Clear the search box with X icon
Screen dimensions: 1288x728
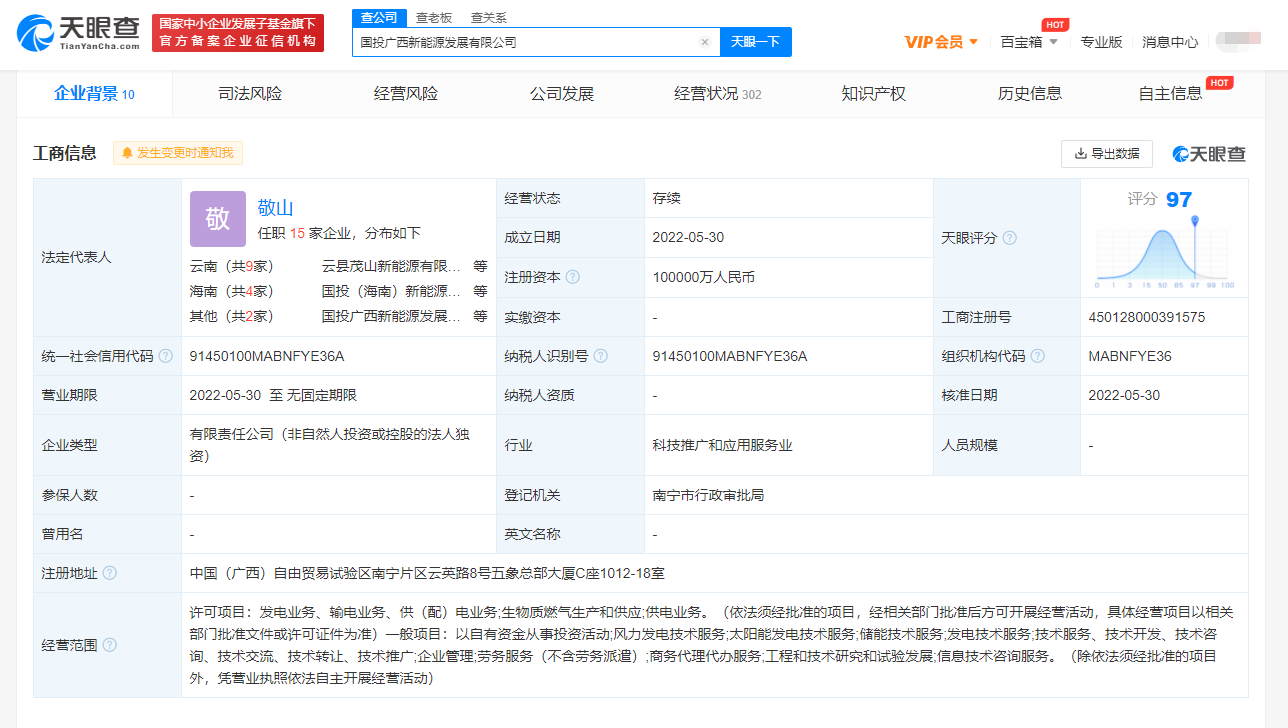pyautogui.click(x=704, y=42)
